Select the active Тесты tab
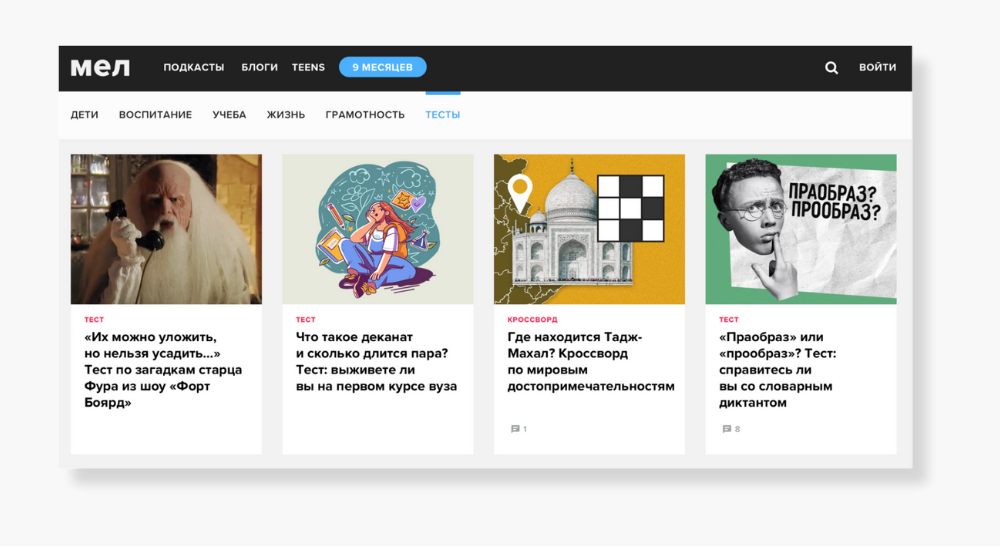 [442, 115]
